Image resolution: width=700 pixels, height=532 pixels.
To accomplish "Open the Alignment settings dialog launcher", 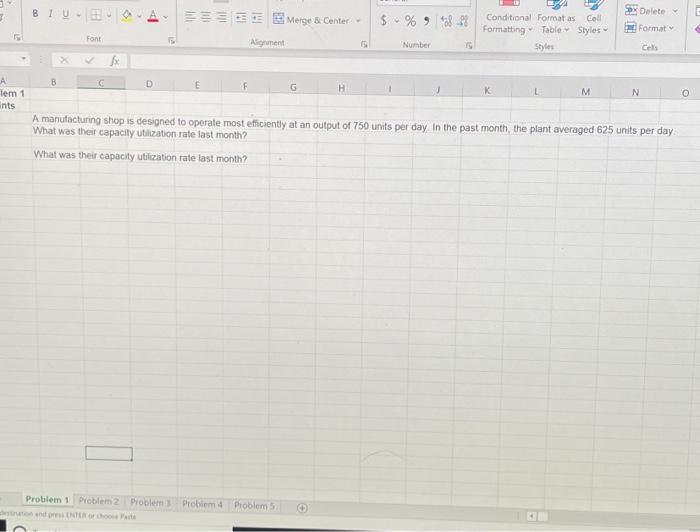I will coord(364,44).
